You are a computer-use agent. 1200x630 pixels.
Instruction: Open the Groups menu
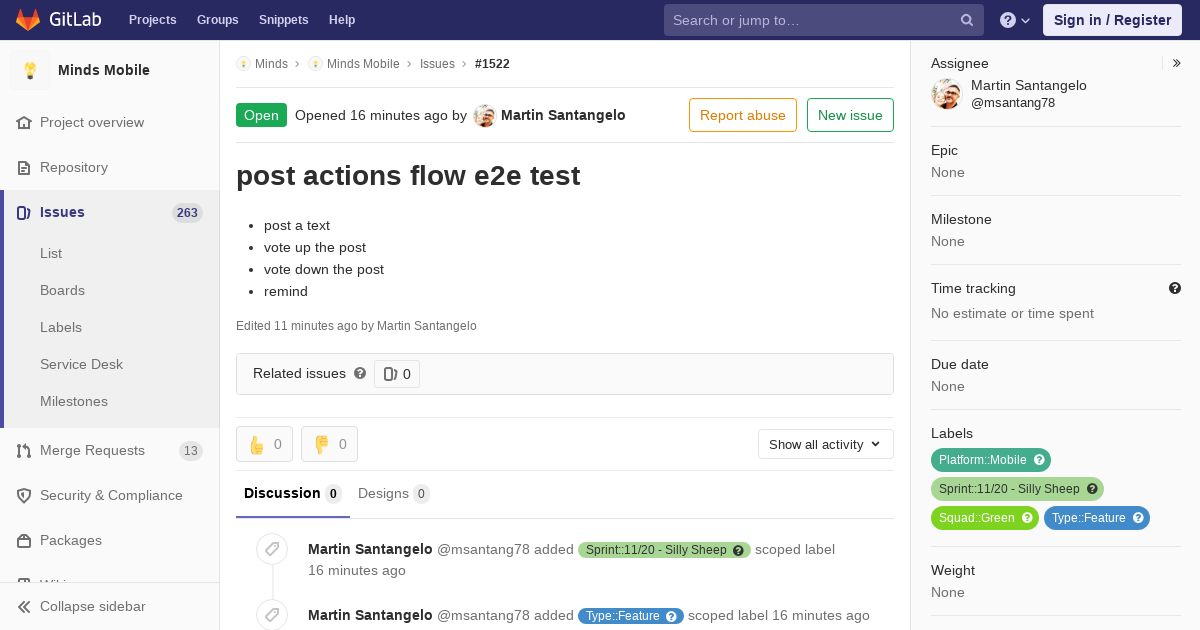pos(218,20)
